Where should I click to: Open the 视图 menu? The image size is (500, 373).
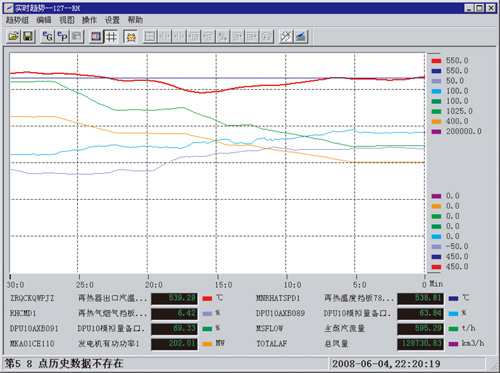[67, 20]
